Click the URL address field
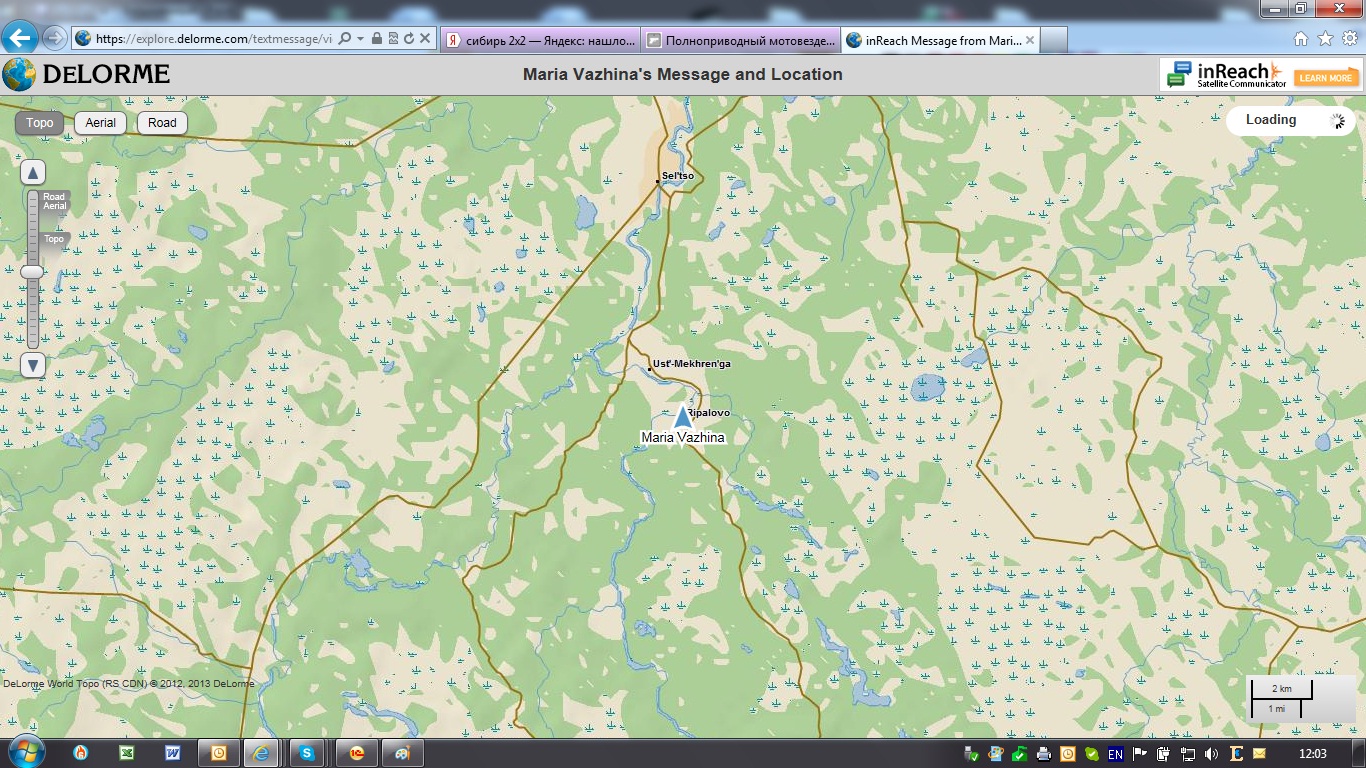 point(210,39)
